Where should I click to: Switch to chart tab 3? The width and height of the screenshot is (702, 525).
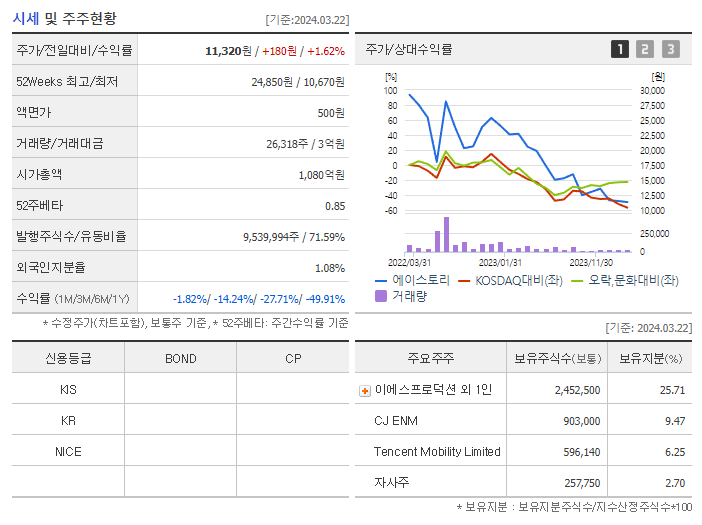(671, 49)
